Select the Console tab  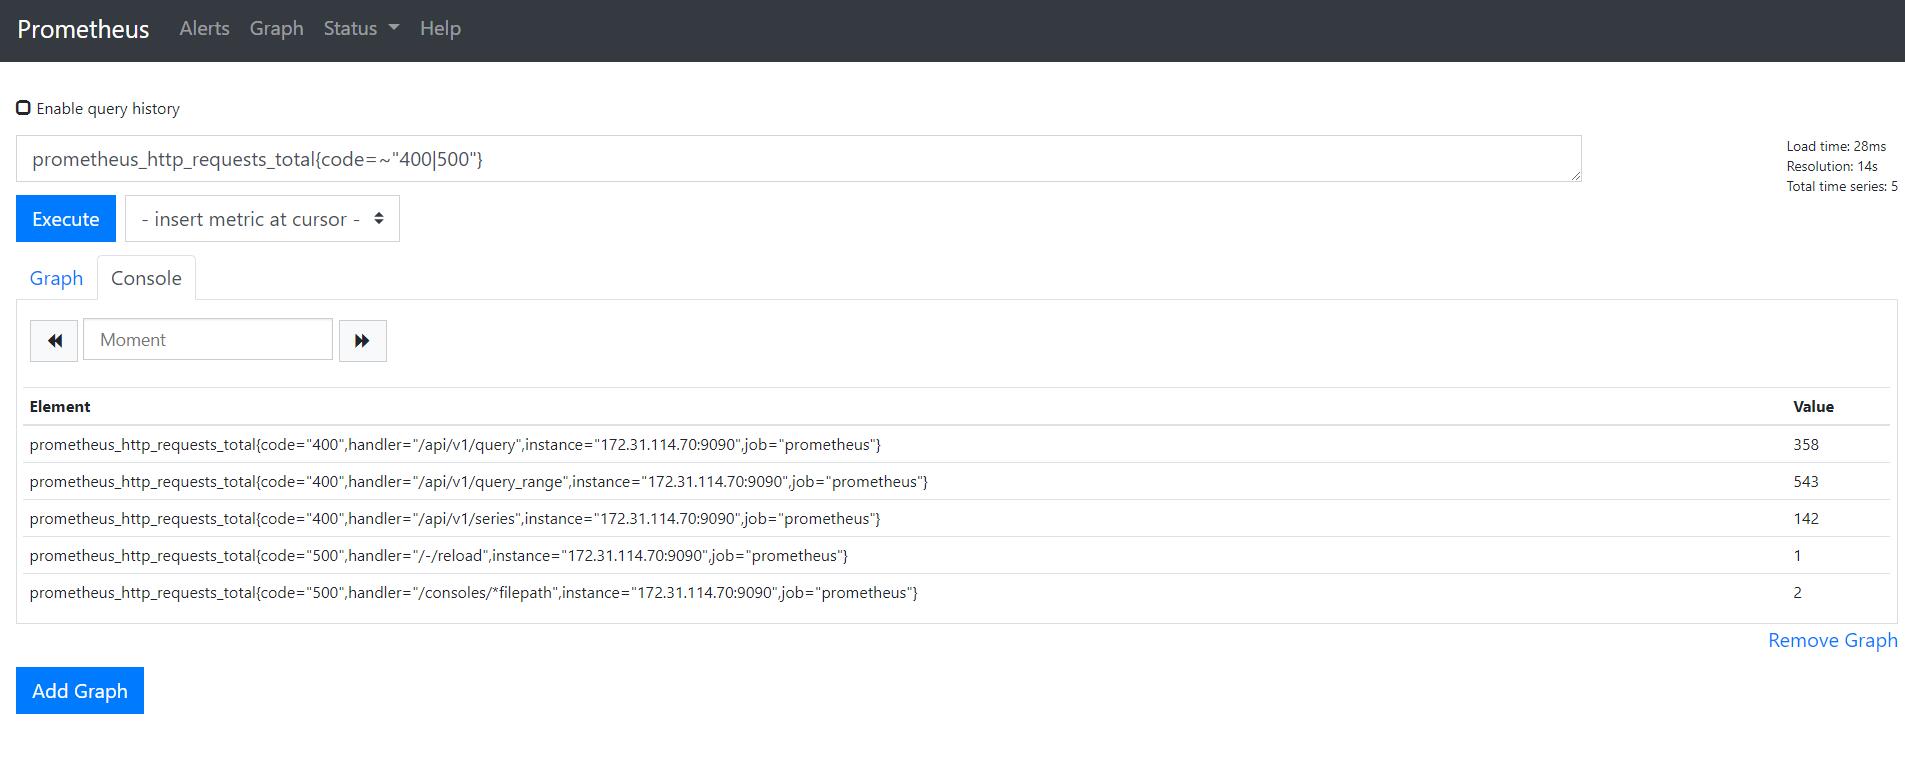pyautogui.click(x=146, y=278)
